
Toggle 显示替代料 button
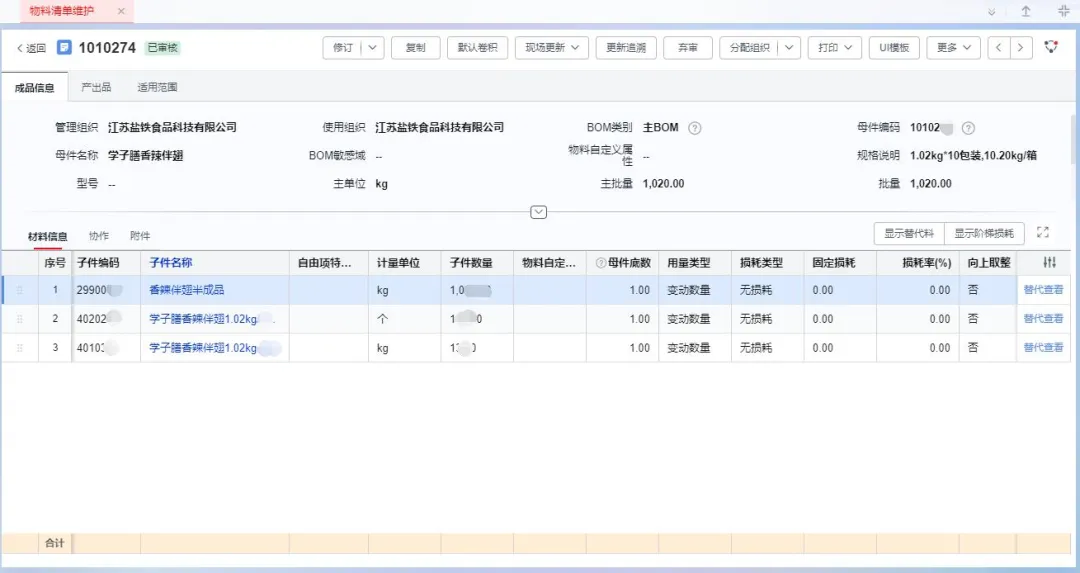tap(909, 233)
